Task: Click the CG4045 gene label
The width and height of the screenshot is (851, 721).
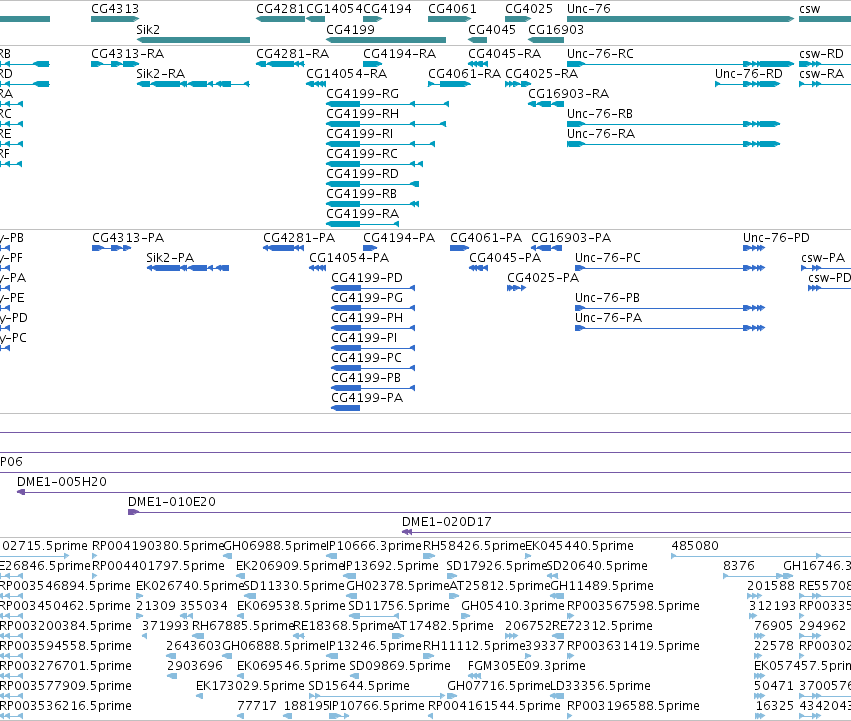Action: click(492, 30)
